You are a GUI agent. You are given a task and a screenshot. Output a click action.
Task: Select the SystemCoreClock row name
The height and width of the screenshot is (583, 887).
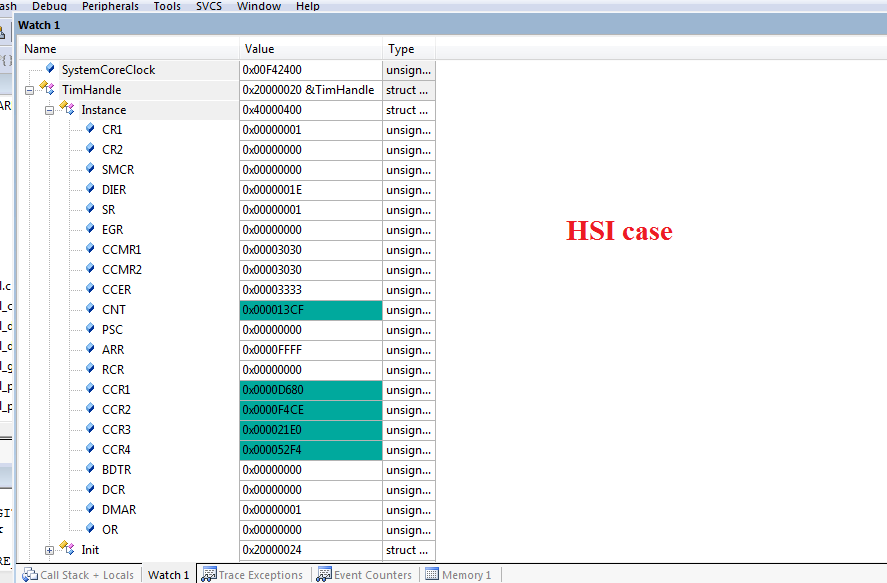pyautogui.click(x=109, y=70)
